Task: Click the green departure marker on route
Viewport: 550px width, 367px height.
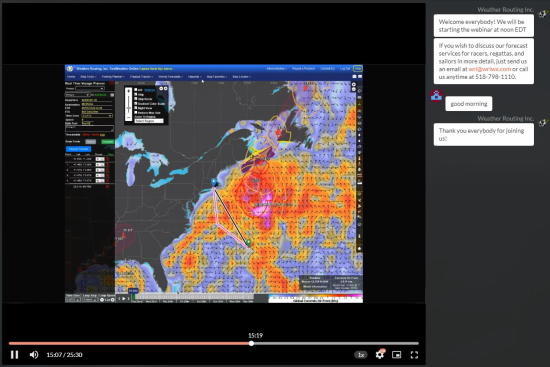Action: (x=249, y=242)
